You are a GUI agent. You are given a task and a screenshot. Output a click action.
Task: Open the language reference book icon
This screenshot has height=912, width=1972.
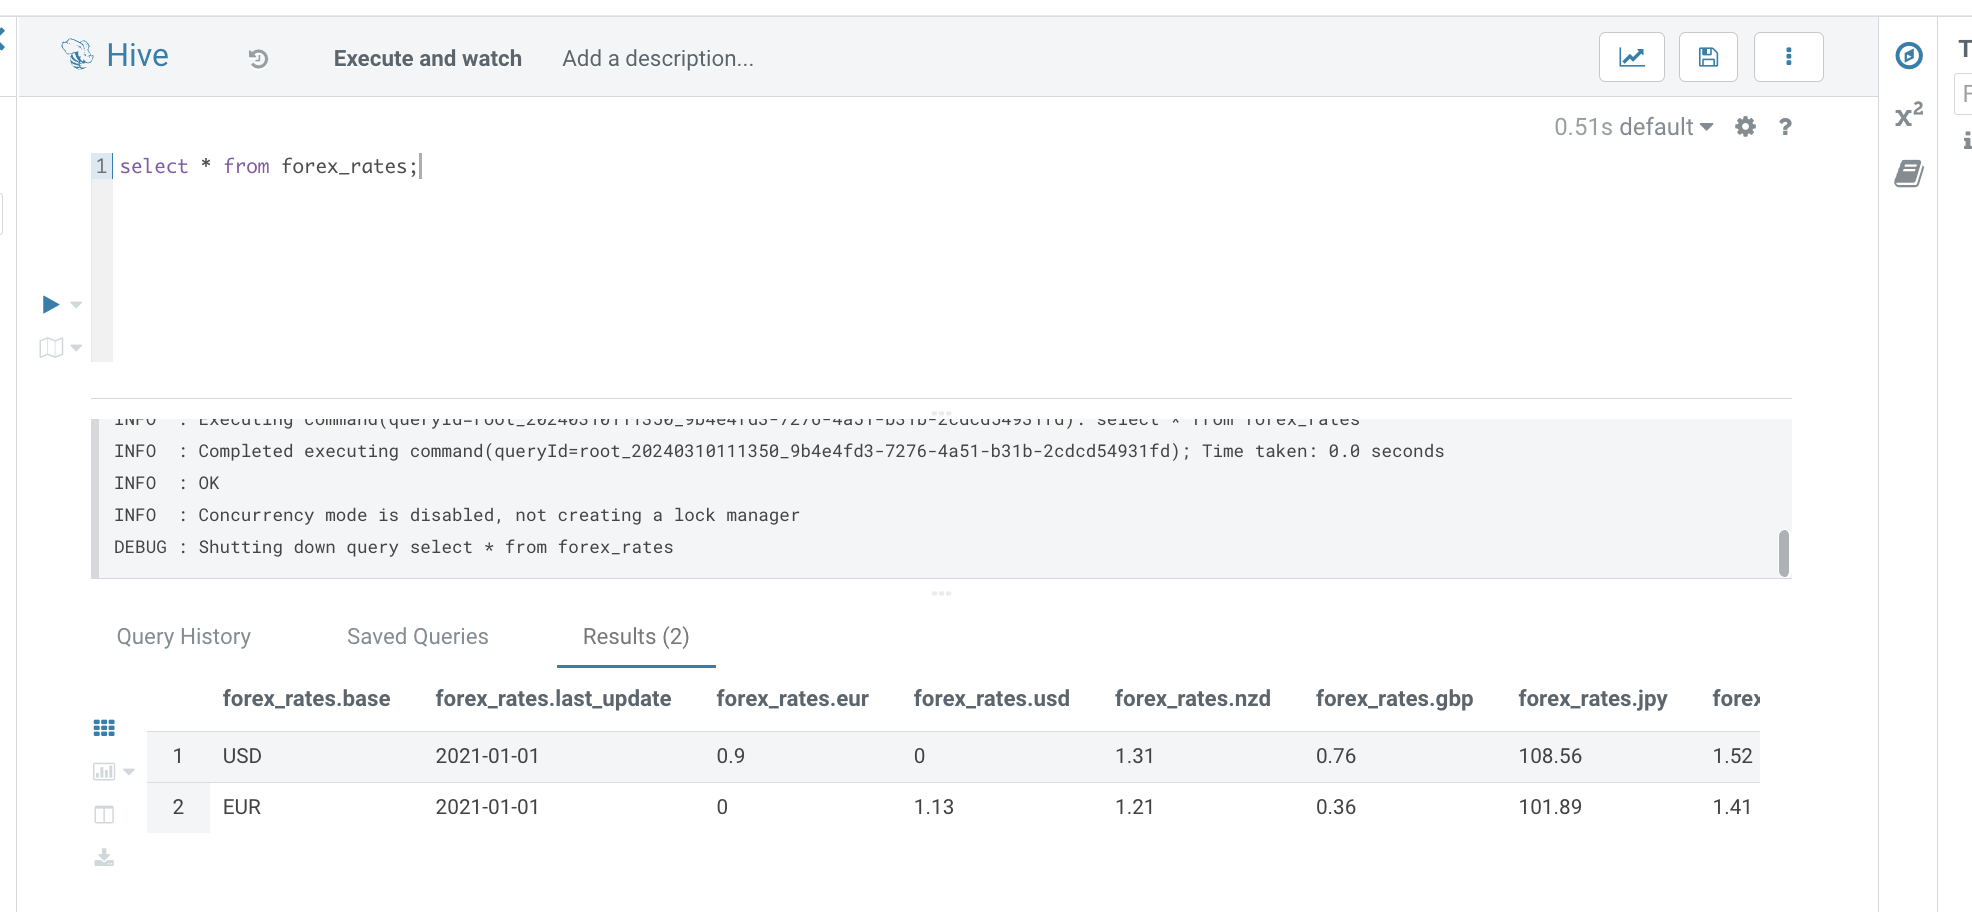coord(1909,174)
